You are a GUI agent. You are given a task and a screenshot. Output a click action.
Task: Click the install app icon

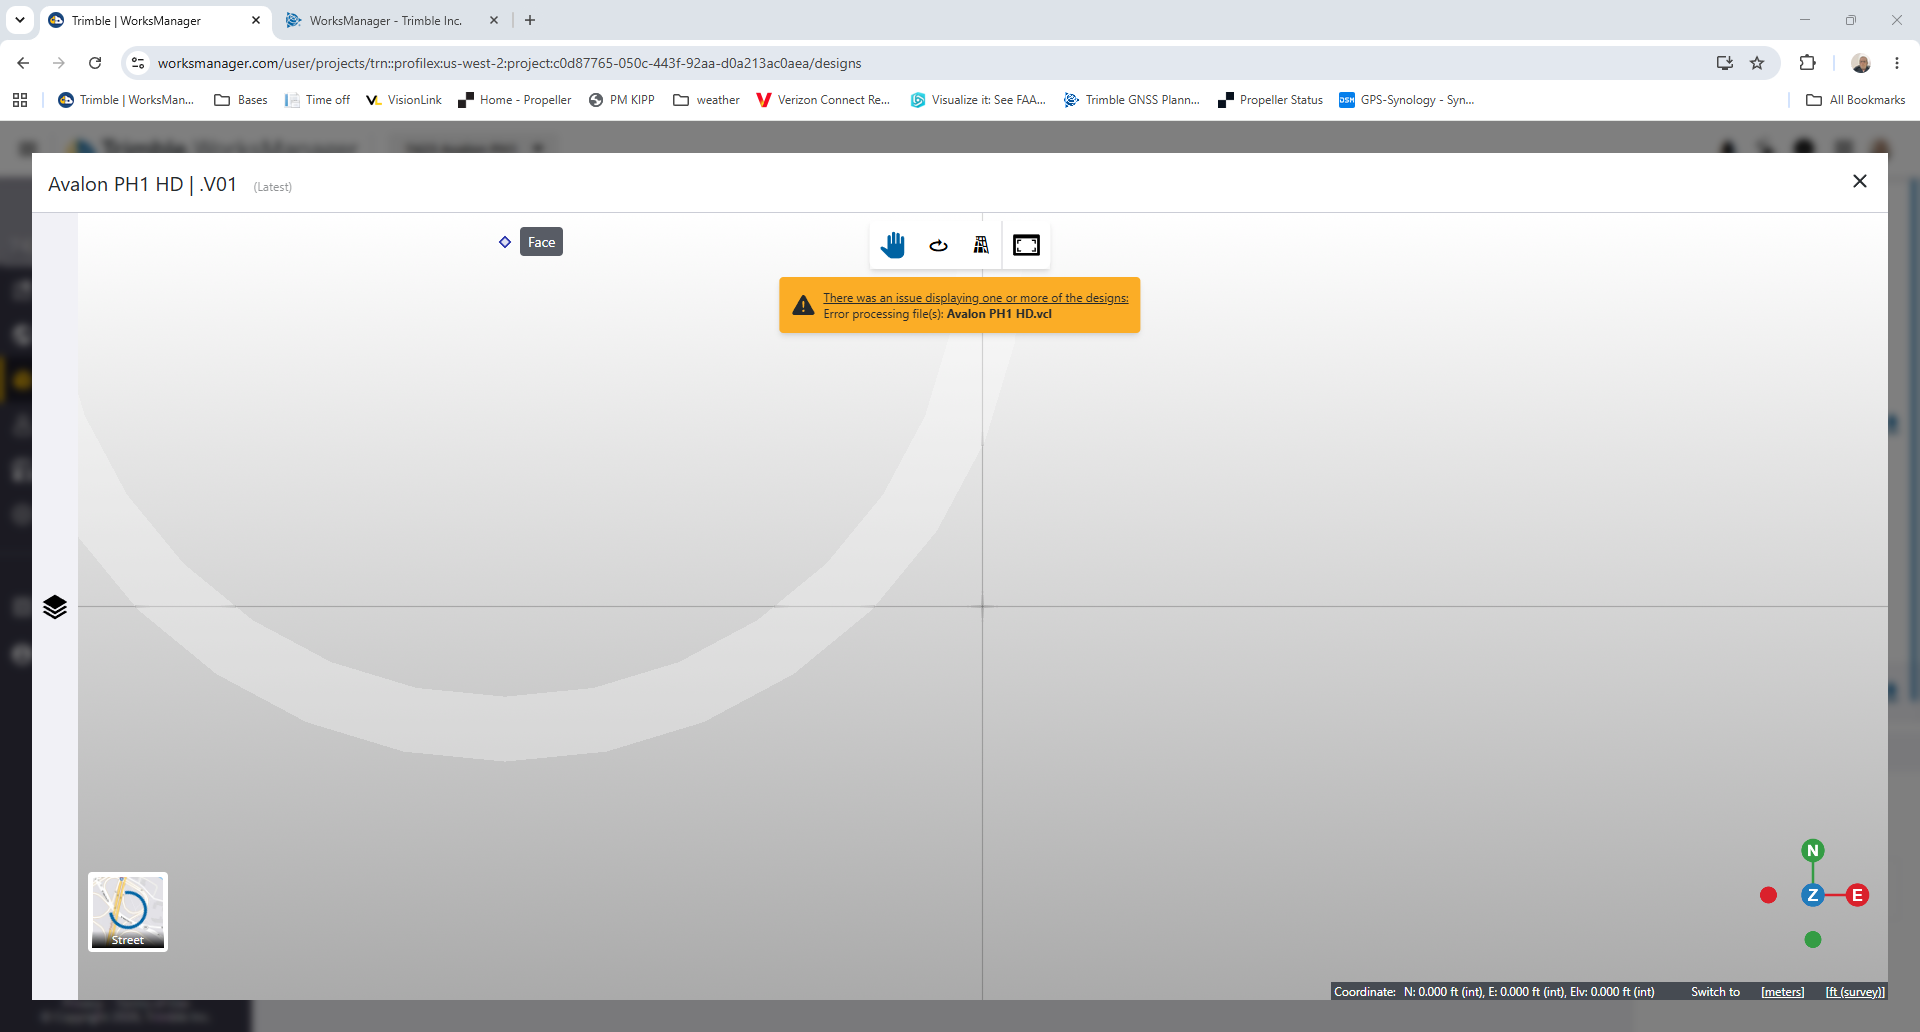(x=1725, y=63)
